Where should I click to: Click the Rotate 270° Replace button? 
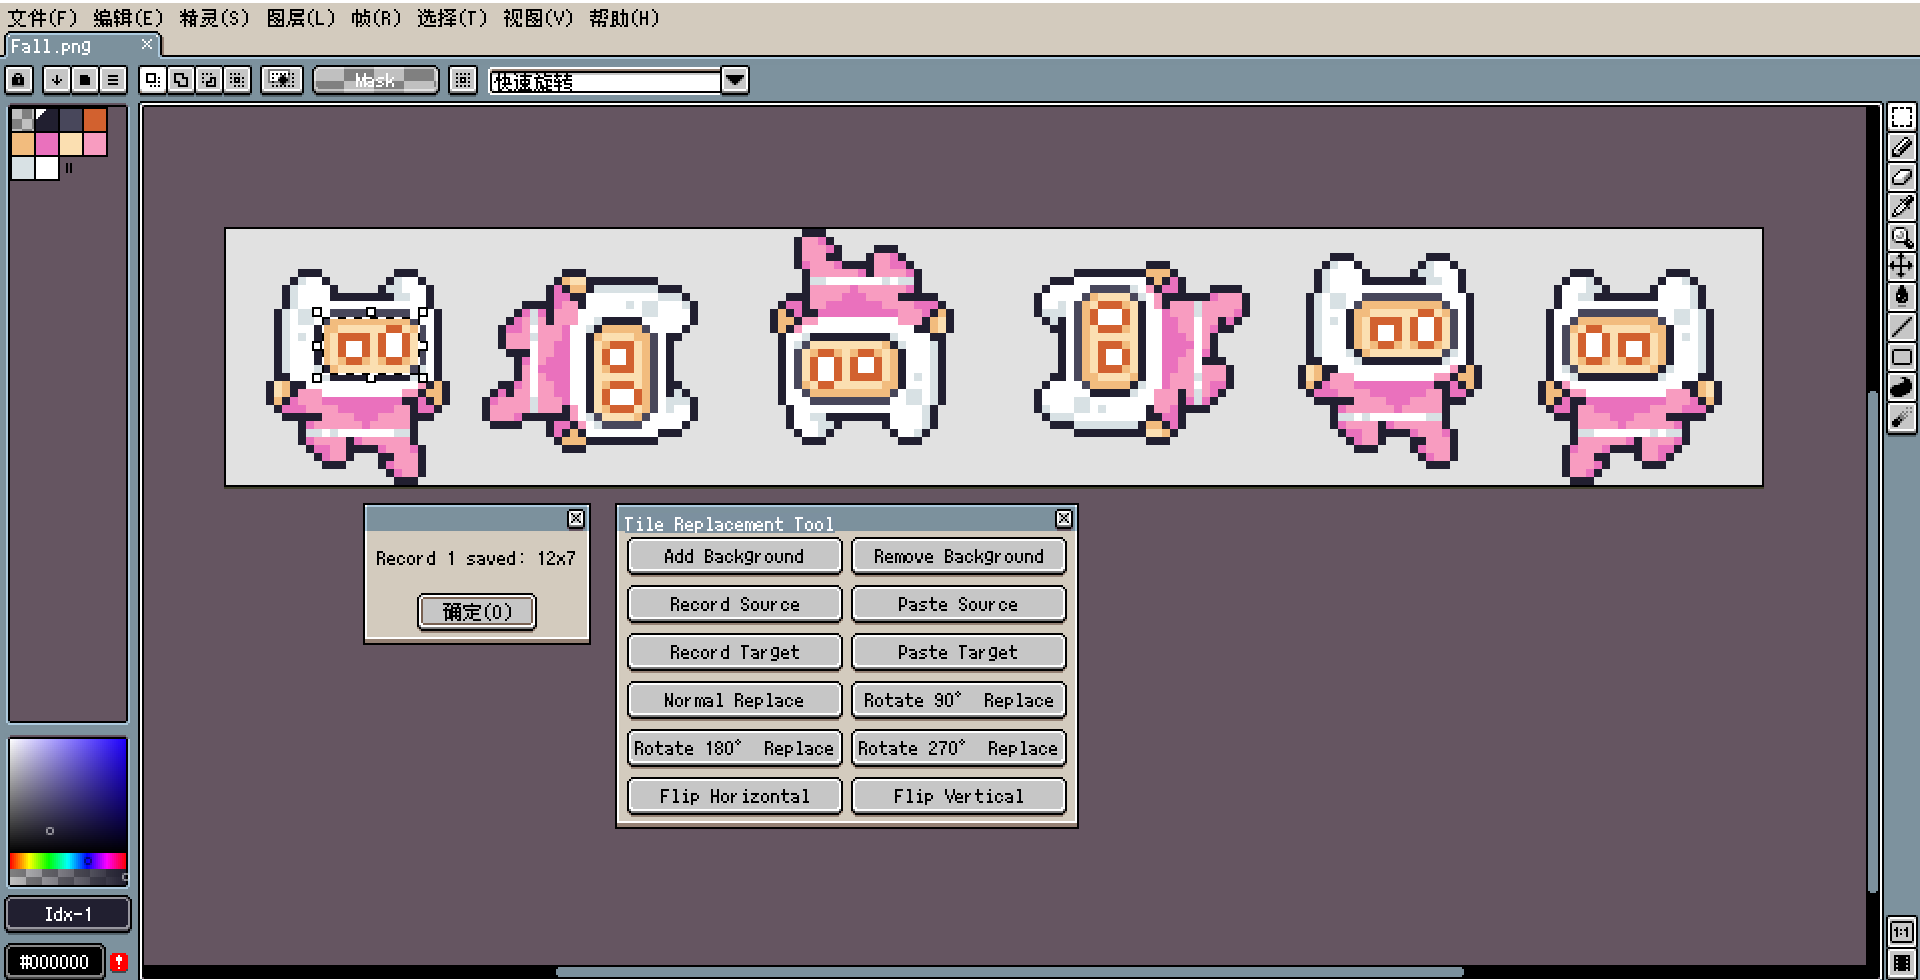coord(958,748)
